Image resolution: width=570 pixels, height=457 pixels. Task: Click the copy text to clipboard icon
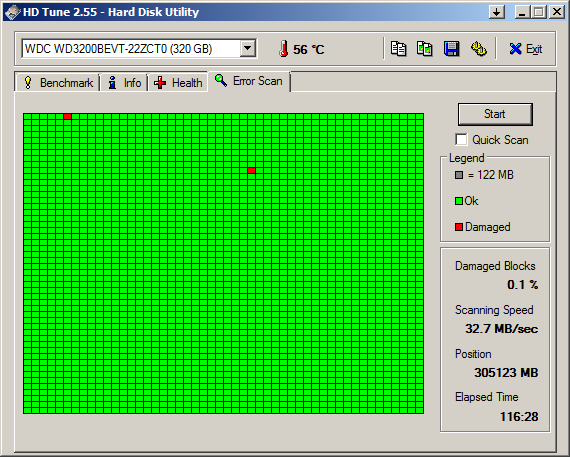click(398, 48)
